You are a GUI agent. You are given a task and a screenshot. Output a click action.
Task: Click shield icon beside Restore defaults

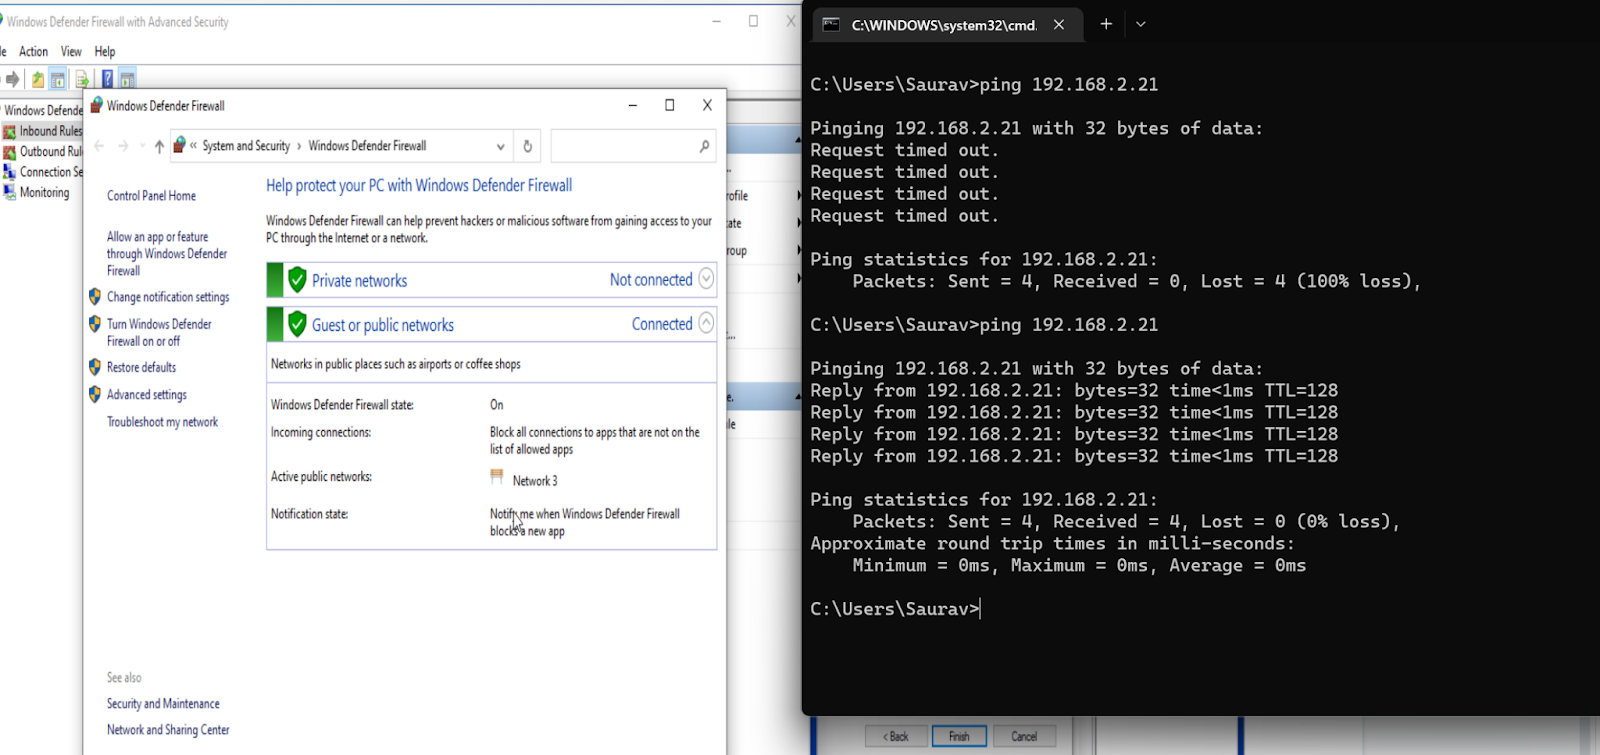coord(95,367)
